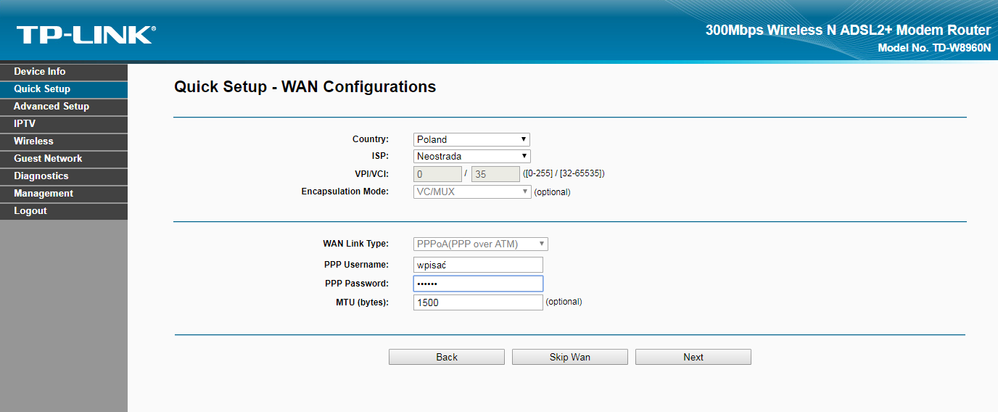Click the VCI value field

coord(501,174)
